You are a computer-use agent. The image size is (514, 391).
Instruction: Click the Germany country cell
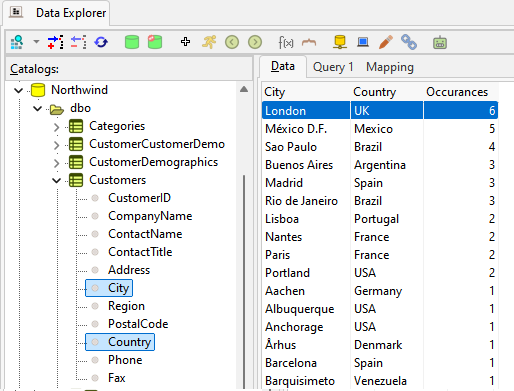click(x=387, y=291)
